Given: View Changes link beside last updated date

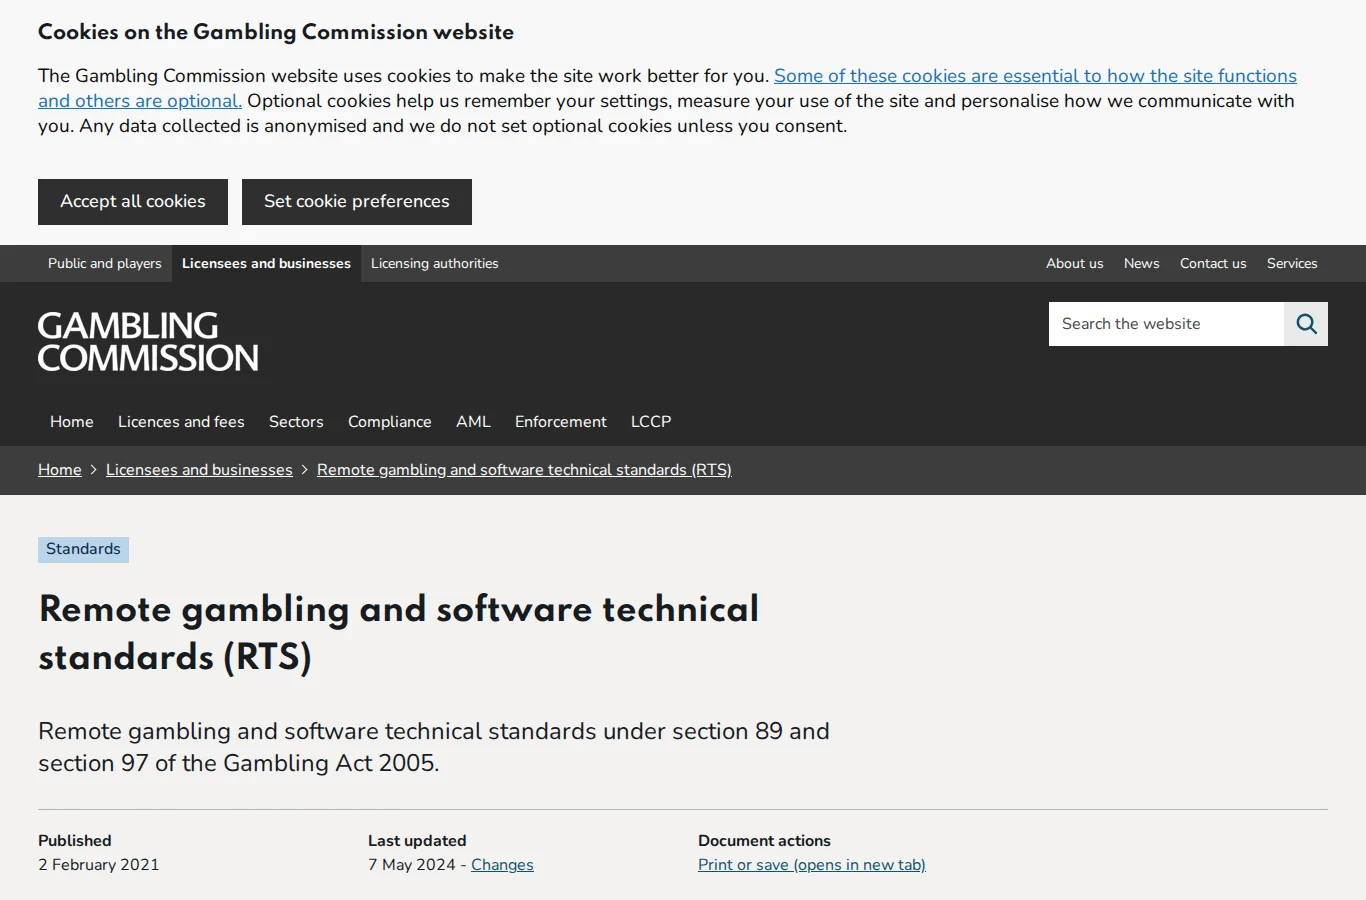Looking at the screenshot, I should coord(502,865).
